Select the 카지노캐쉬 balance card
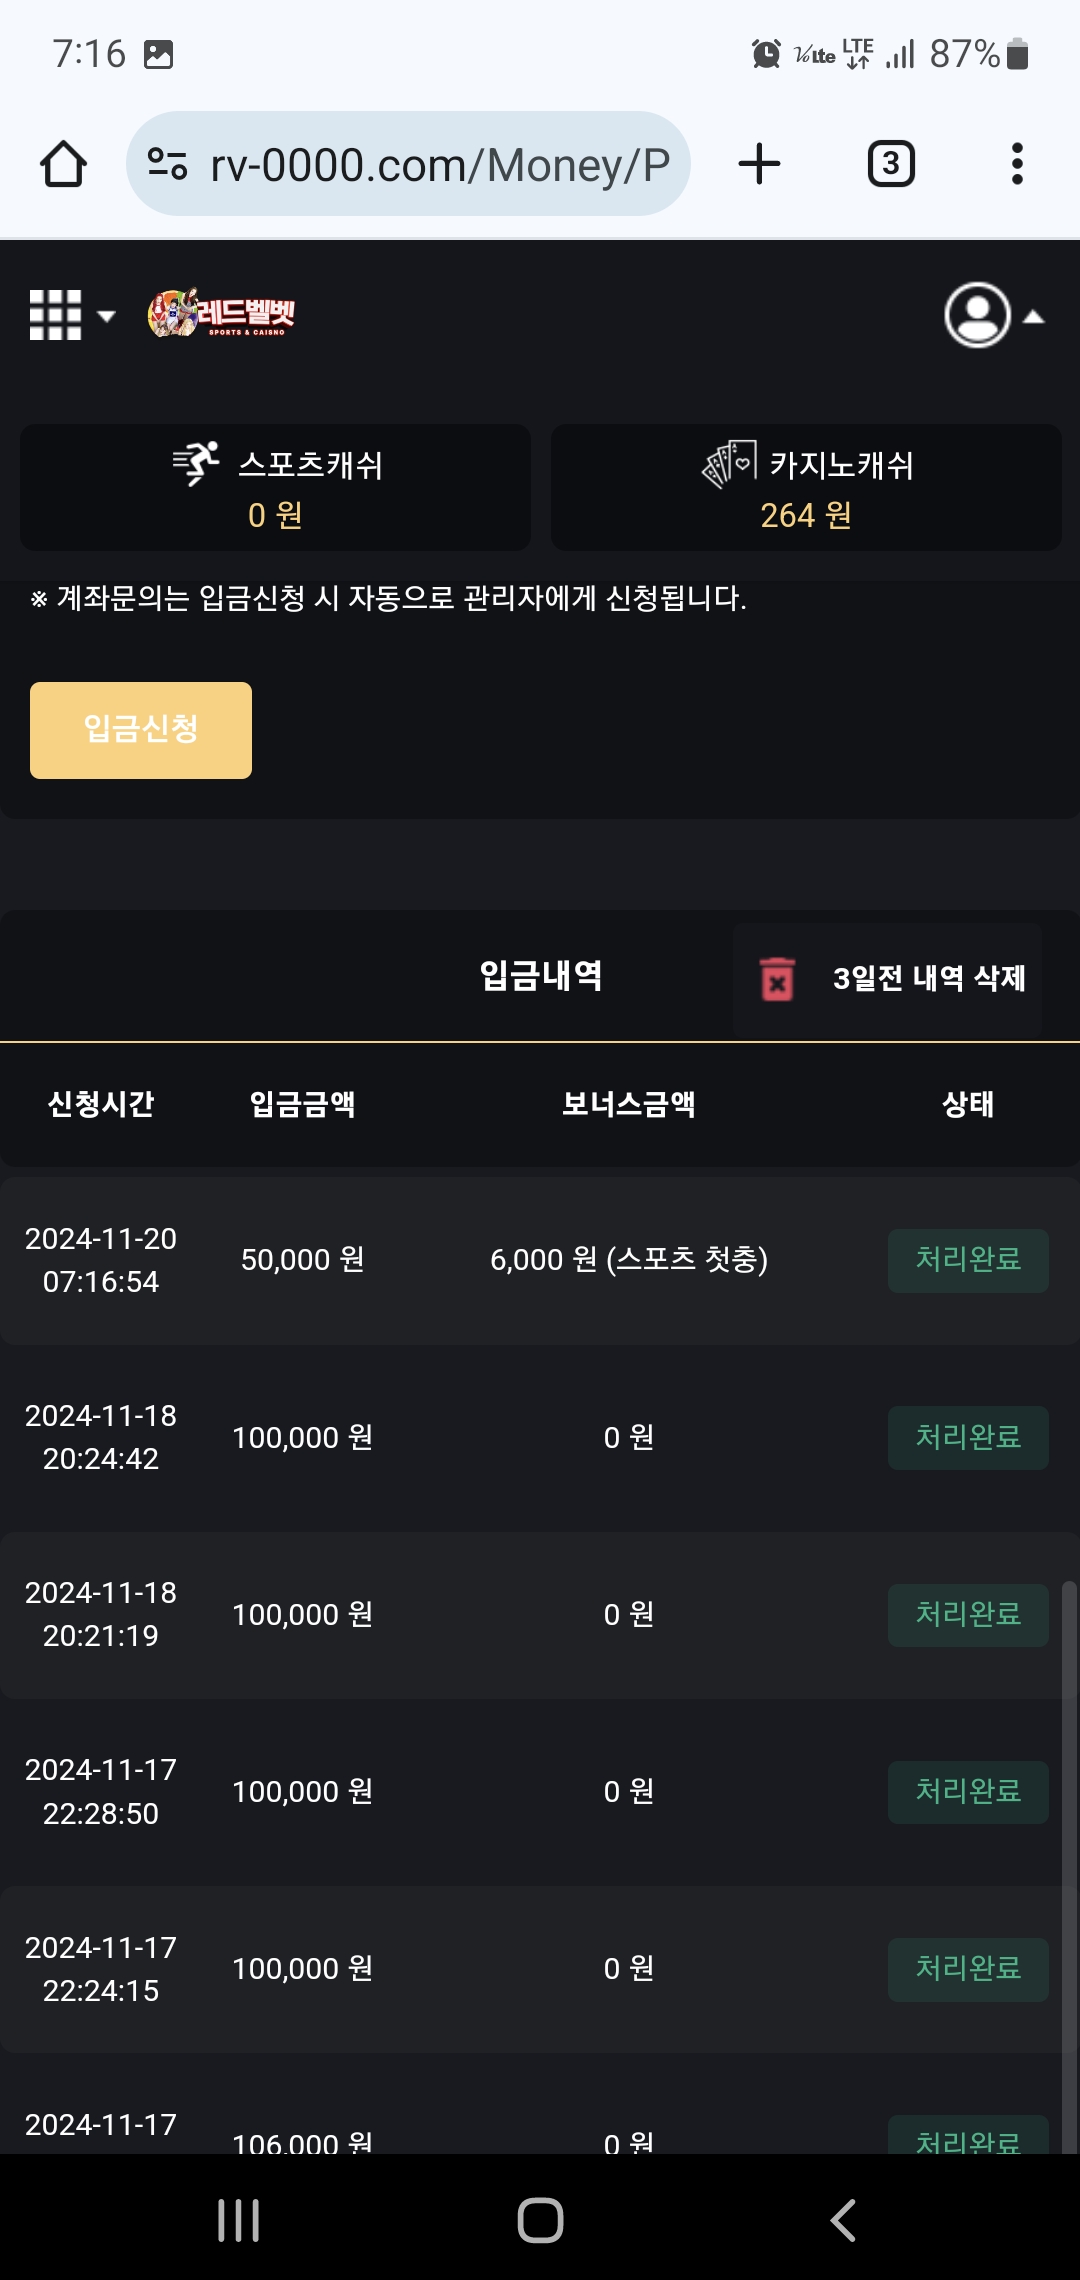 click(x=806, y=488)
